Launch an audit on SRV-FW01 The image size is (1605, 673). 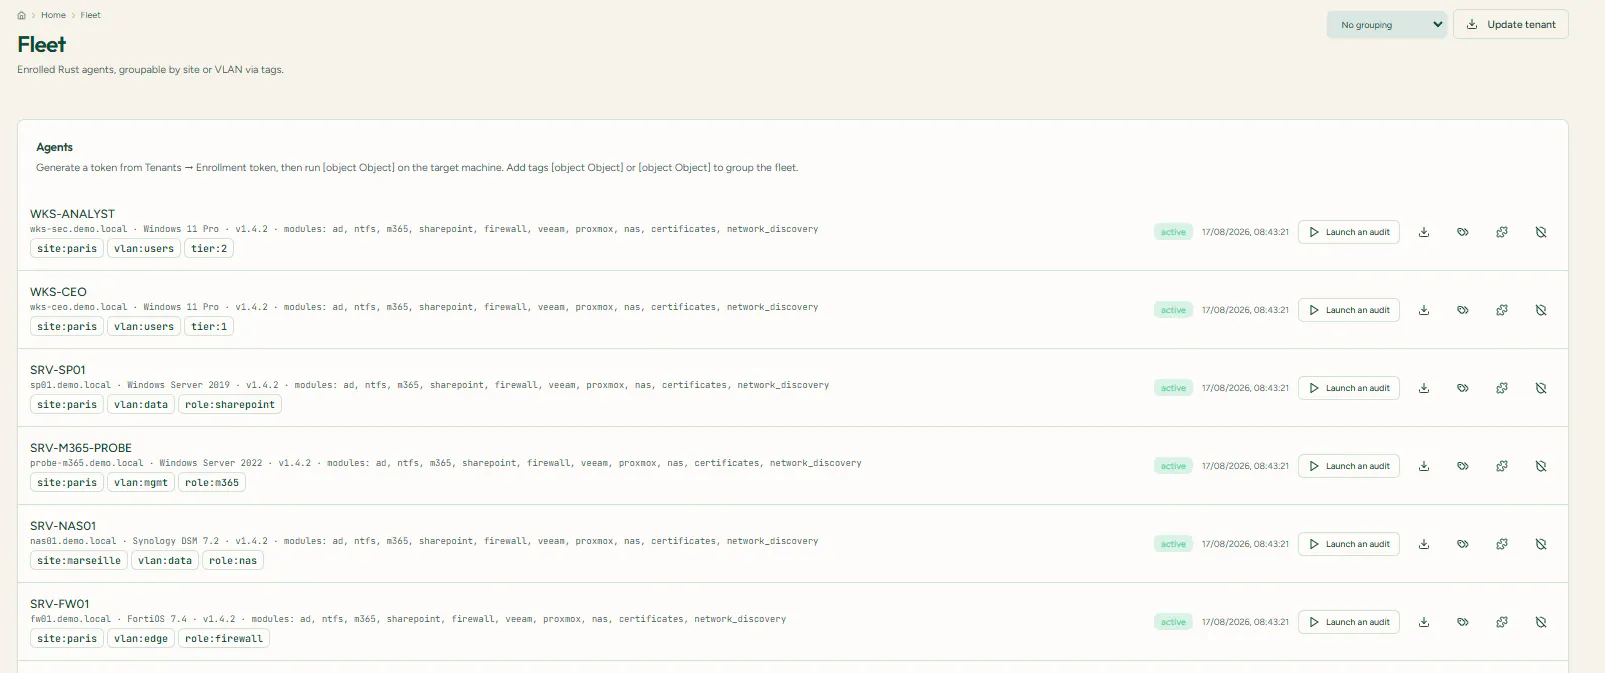click(1349, 622)
